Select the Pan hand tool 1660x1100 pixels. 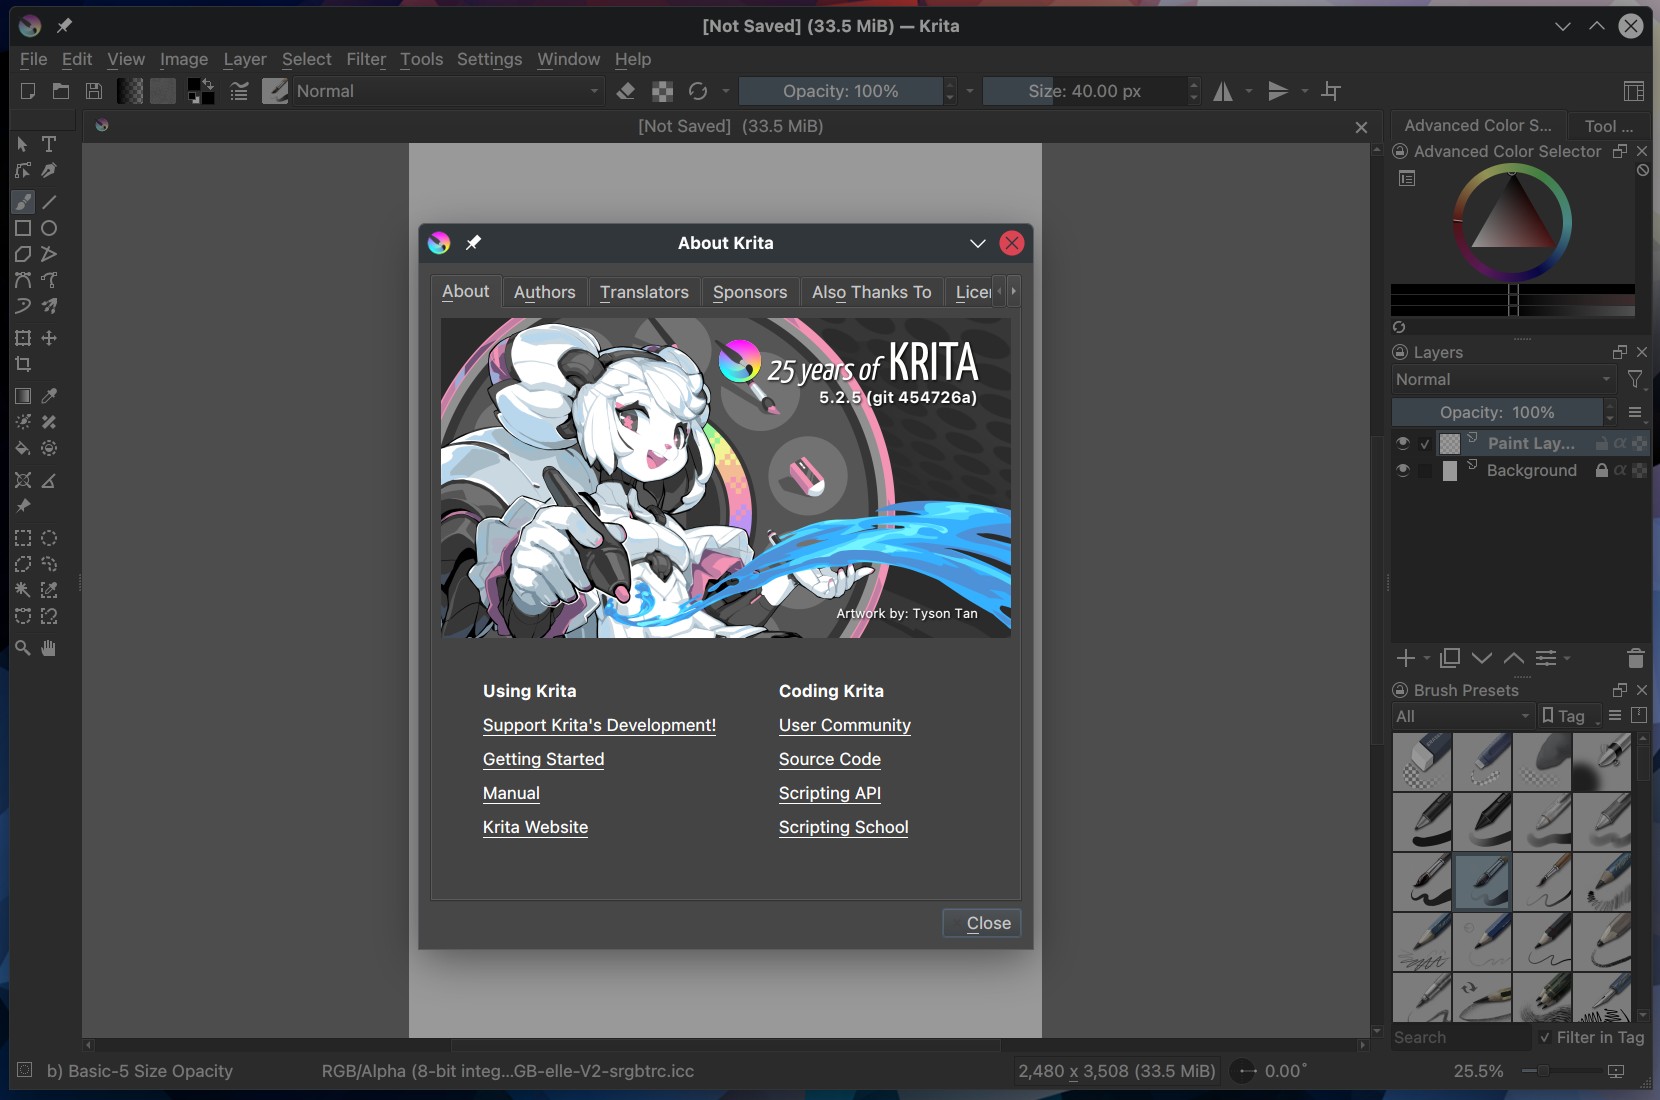click(x=49, y=648)
